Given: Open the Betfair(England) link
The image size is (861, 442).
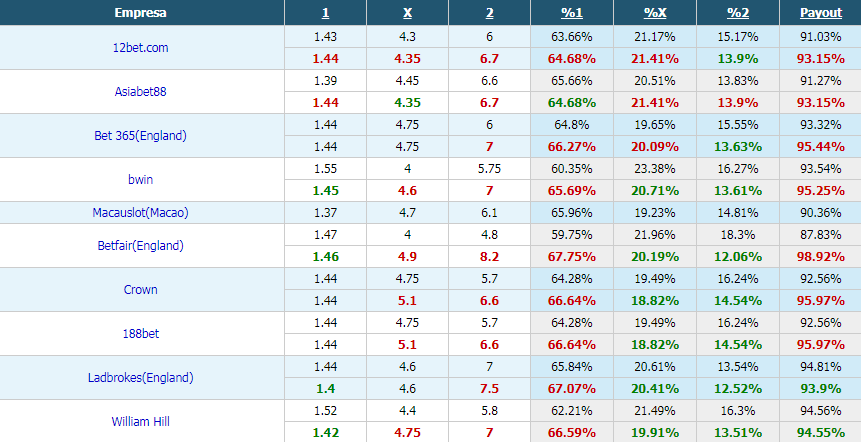Looking at the screenshot, I should (x=141, y=245).
